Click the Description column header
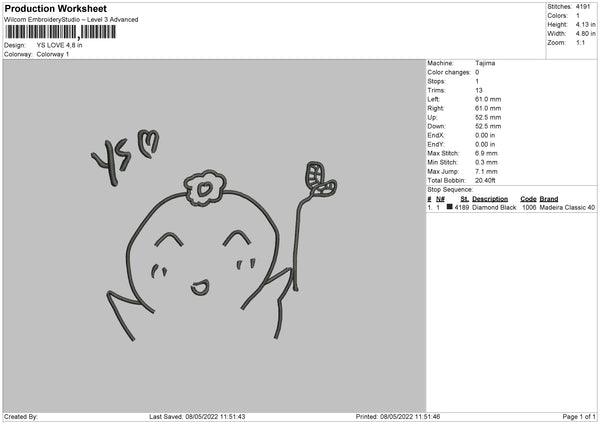 click(490, 199)
